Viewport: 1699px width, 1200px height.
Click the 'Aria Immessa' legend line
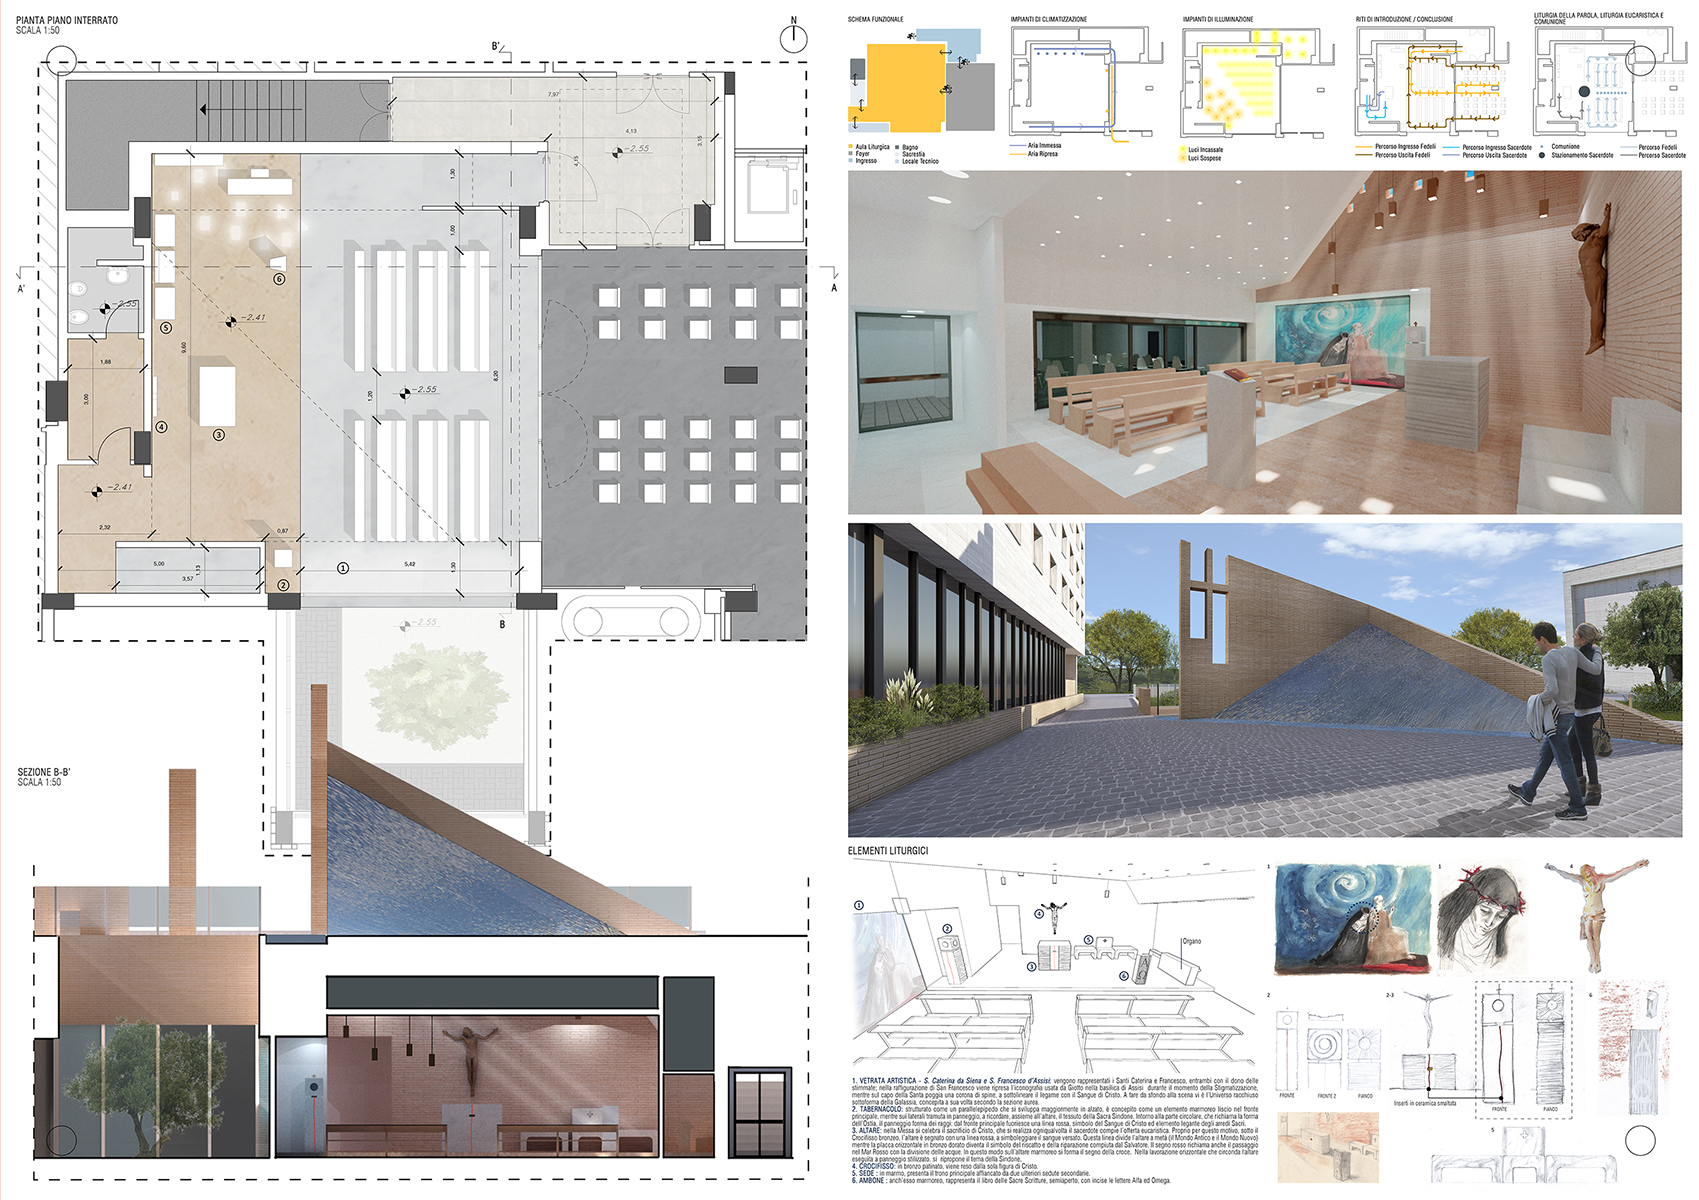point(1037,145)
